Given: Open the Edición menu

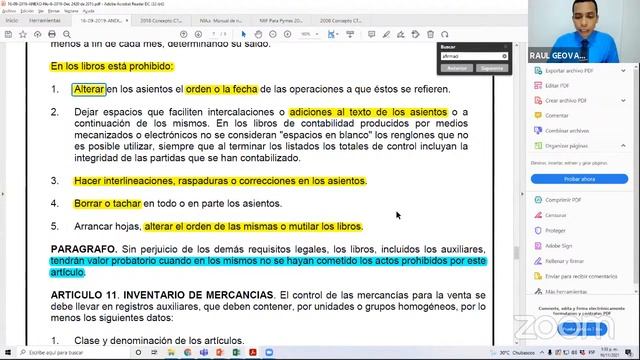Looking at the screenshot, I should point(27,11).
